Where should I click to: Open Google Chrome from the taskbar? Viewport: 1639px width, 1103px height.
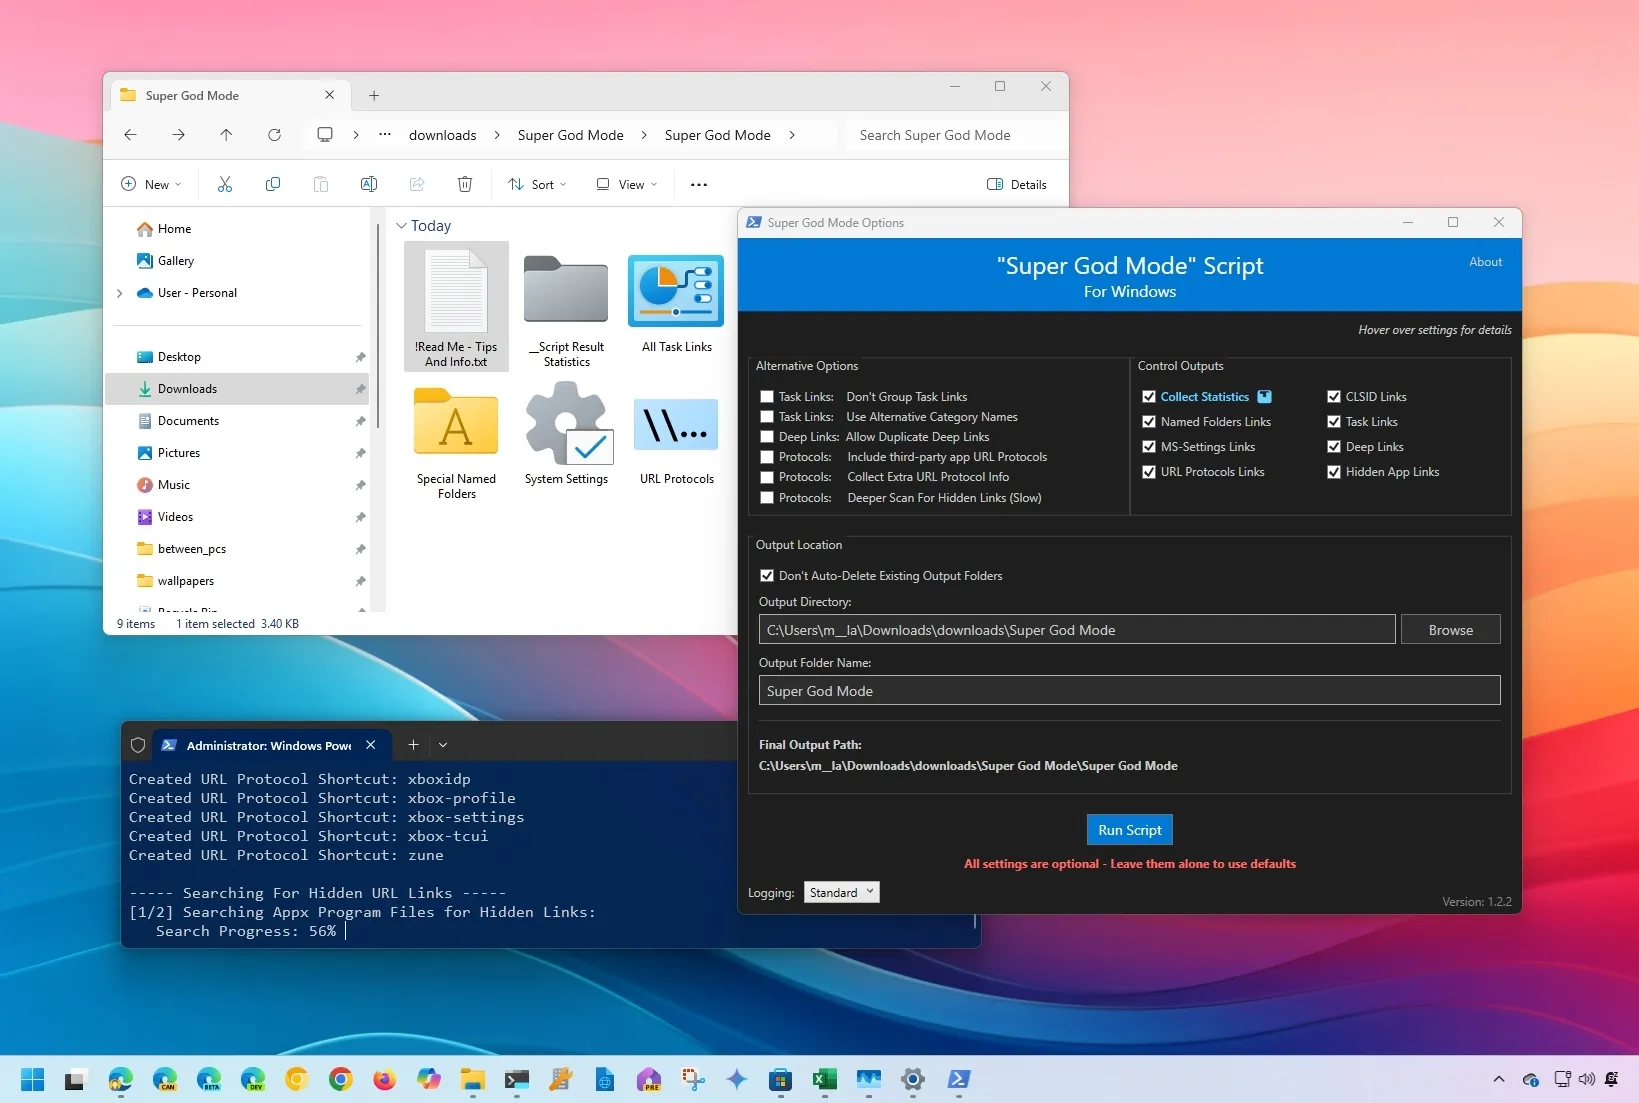point(341,1079)
